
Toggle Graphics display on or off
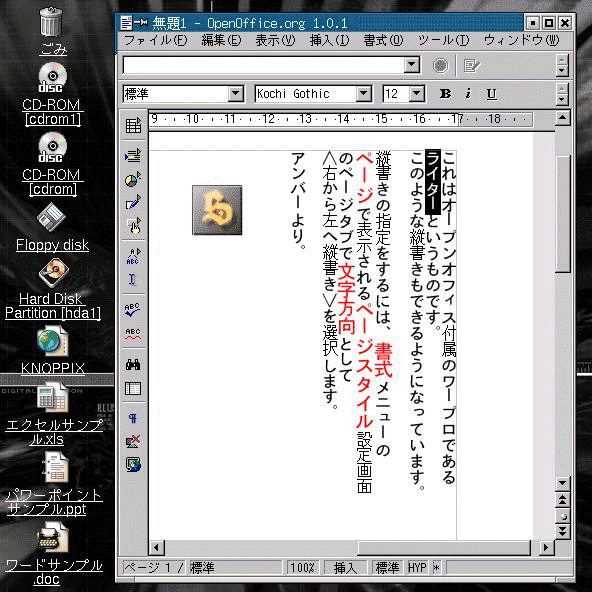[133, 441]
